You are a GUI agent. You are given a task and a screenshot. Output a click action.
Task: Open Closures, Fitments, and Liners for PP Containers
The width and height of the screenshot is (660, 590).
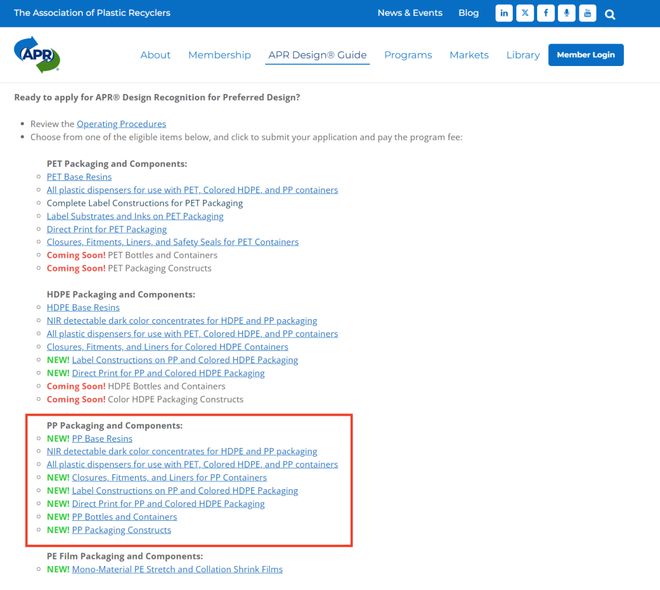(169, 478)
